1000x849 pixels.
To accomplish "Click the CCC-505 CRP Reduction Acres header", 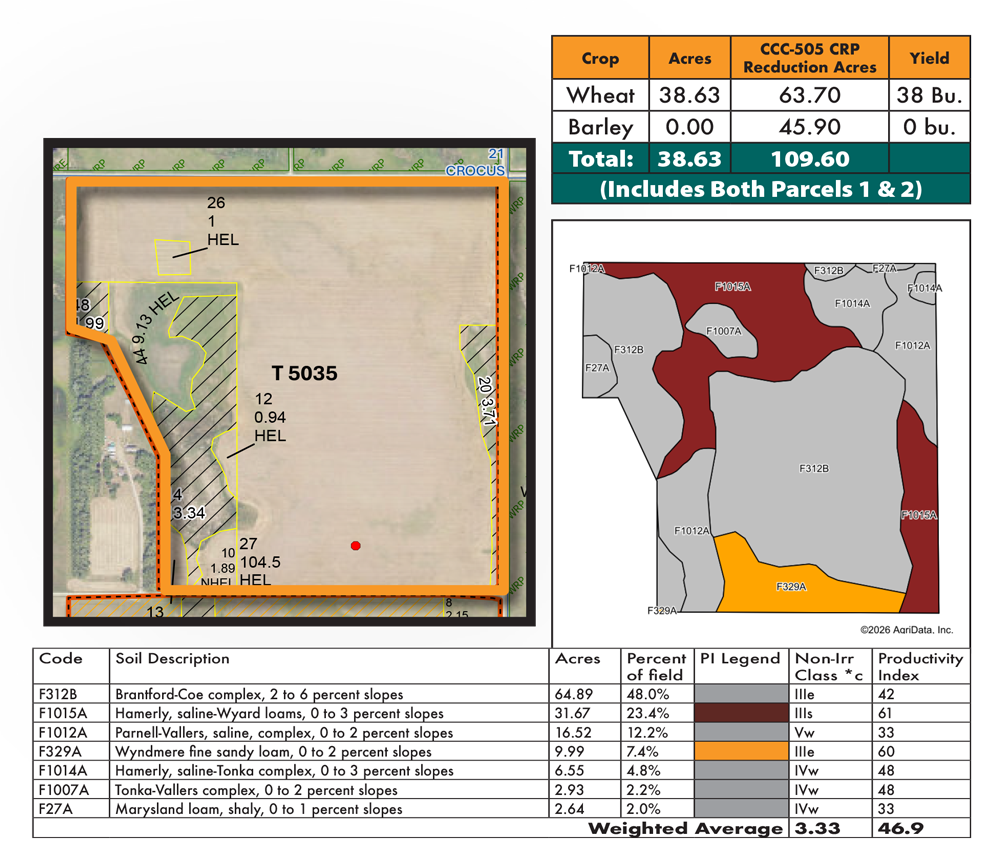I will (x=809, y=59).
